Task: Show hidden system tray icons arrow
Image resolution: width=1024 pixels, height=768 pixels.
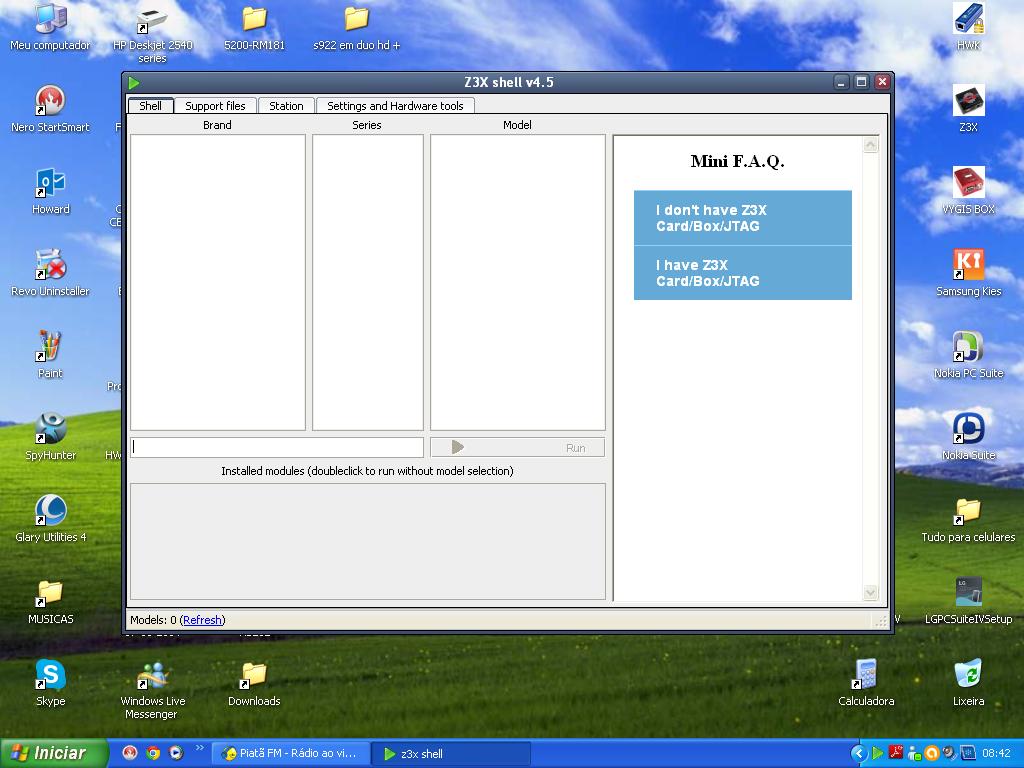Action: pyautogui.click(x=859, y=754)
